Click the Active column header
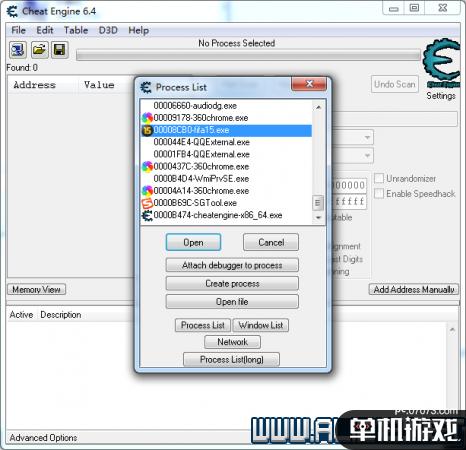The image size is (466, 450). point(21,315)
